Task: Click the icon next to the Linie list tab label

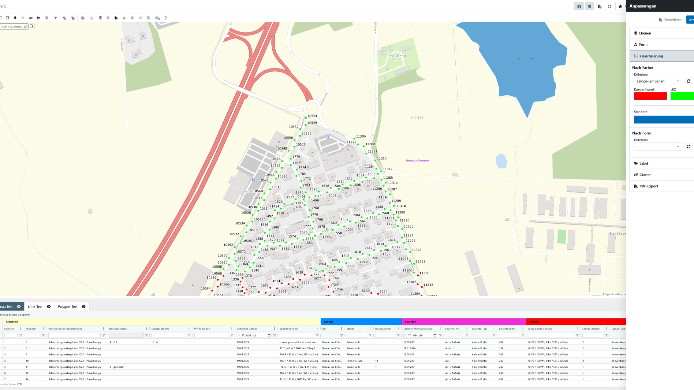Action: coord(49,306)
